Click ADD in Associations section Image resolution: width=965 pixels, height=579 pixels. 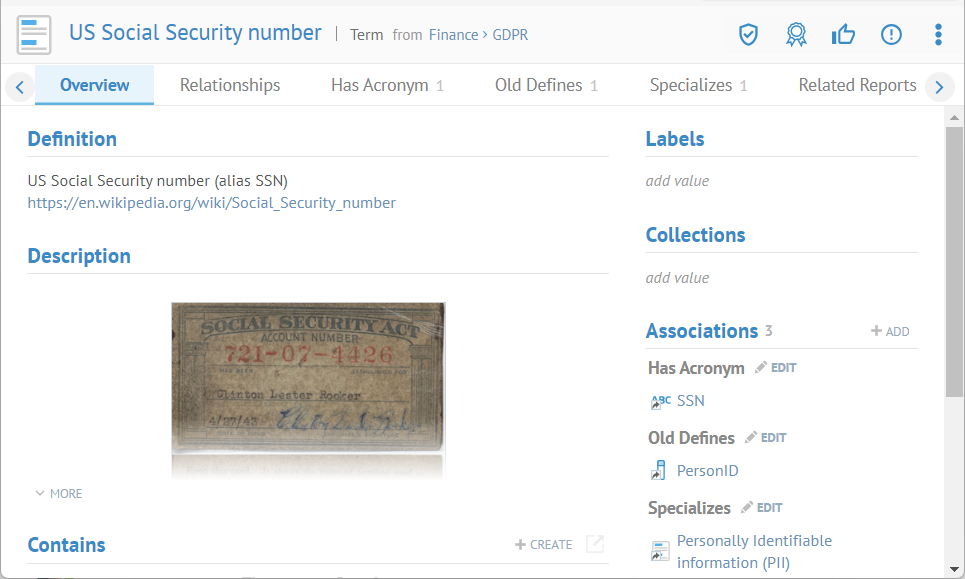890,331
